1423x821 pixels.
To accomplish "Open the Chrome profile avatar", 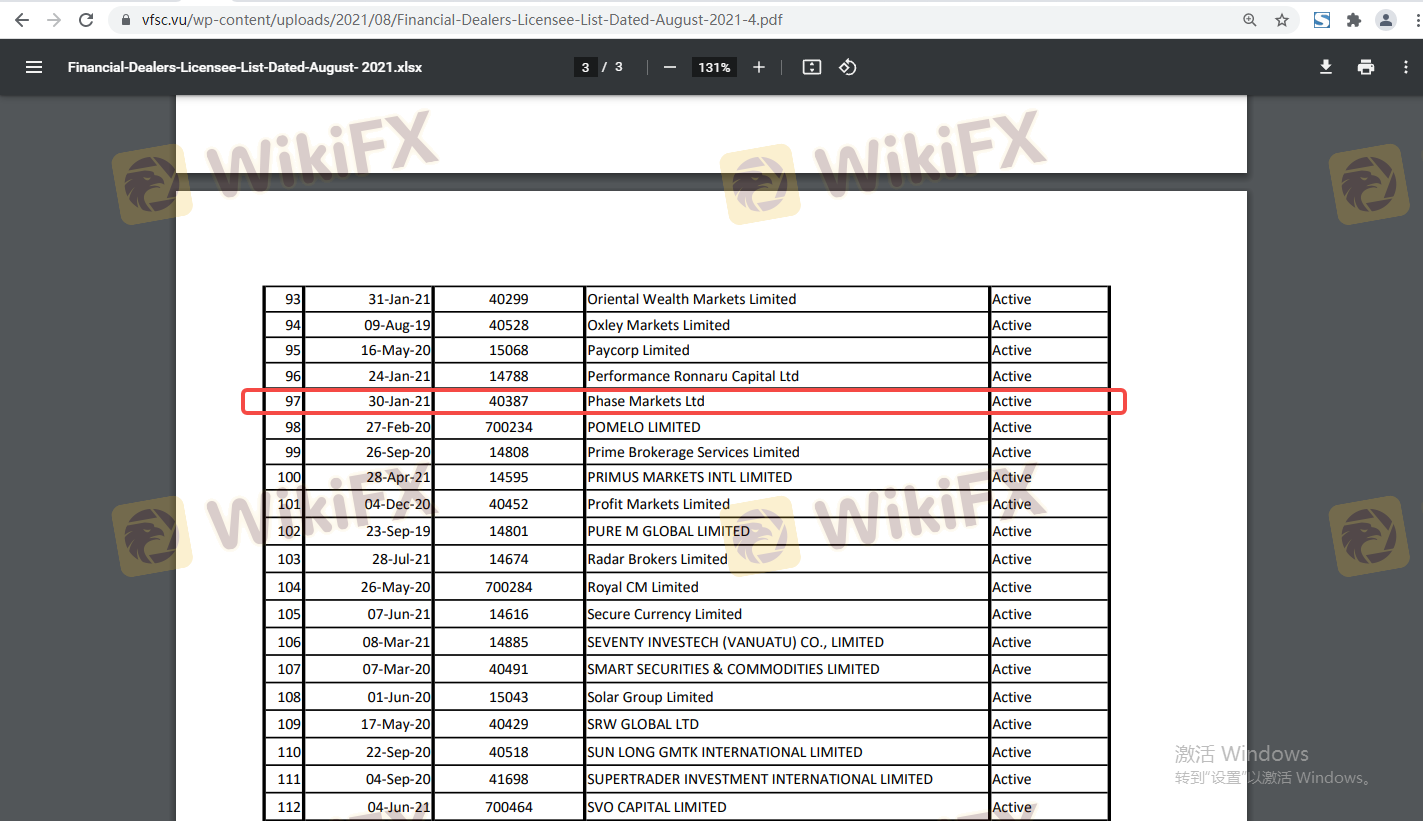I will coord(1385,20).
